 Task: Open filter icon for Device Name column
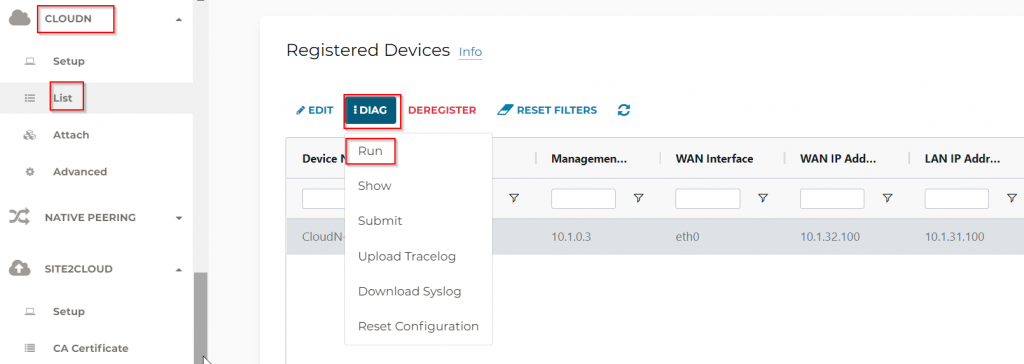pyautogui.click(x=514, y=198)
